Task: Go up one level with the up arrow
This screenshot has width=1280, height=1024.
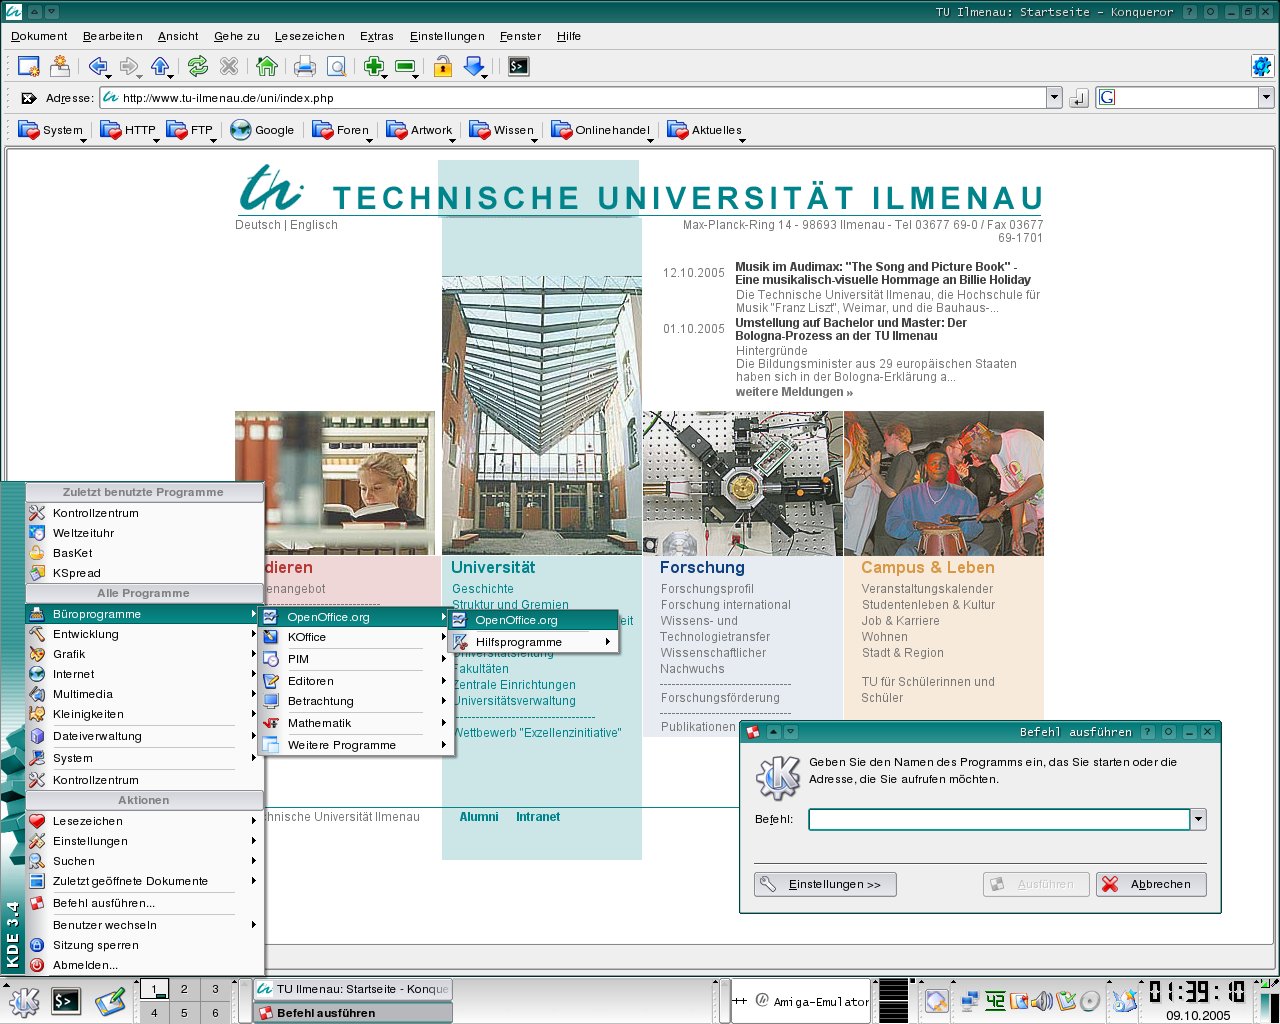Action: tap(160, 67)
